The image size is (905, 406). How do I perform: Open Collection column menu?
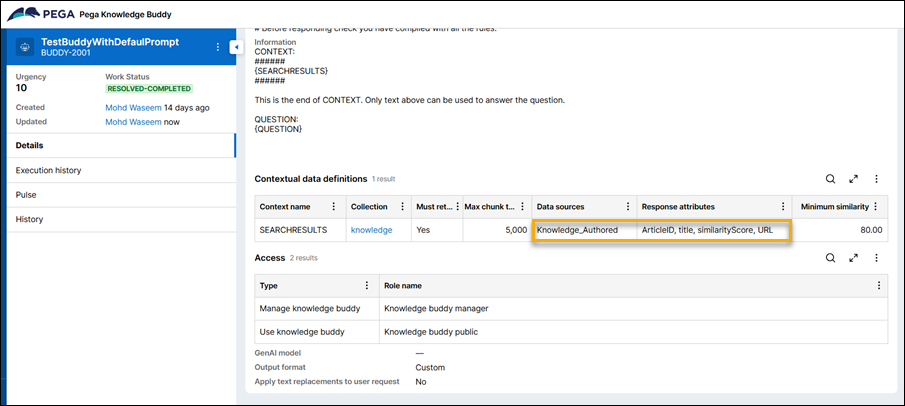coord(401,207)
